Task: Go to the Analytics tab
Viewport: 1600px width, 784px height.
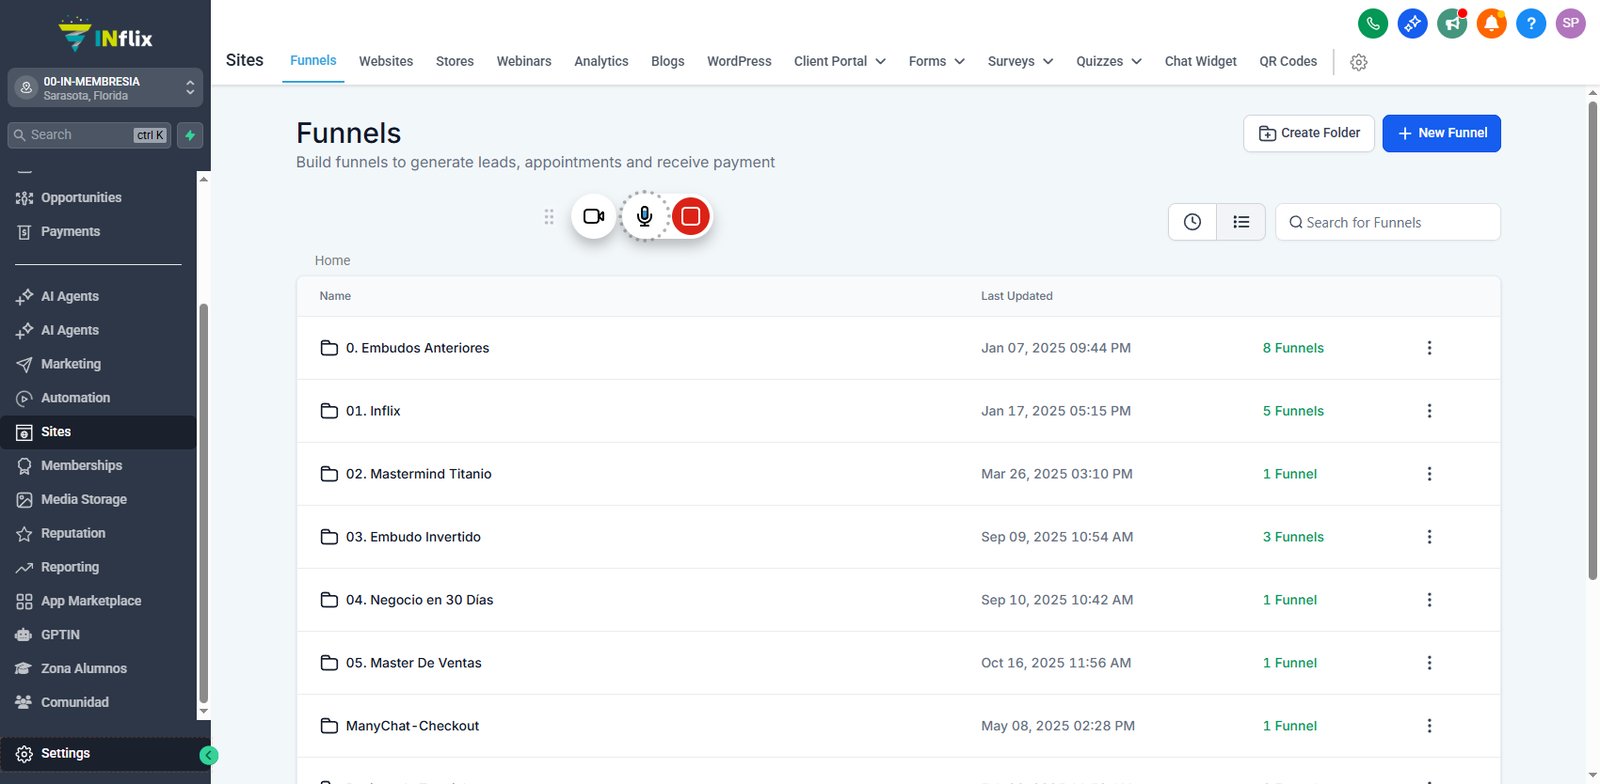Action: tap(601, 61)
